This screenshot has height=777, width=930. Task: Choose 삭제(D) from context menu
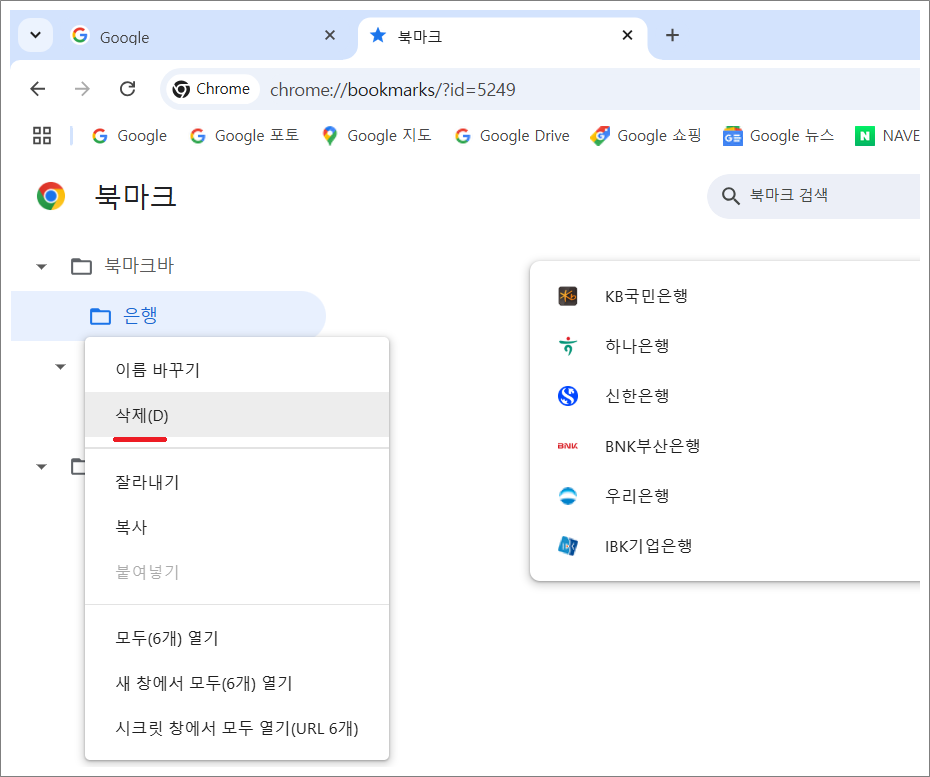coord(237,415)
